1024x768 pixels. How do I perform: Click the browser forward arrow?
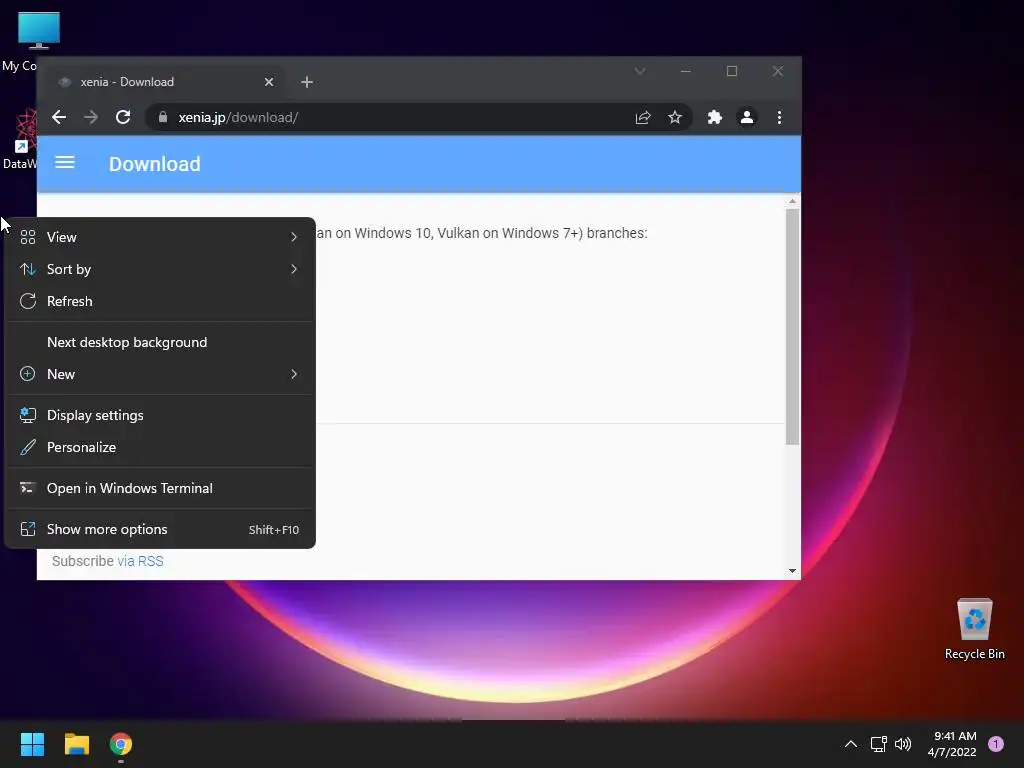tap(91, 118)
